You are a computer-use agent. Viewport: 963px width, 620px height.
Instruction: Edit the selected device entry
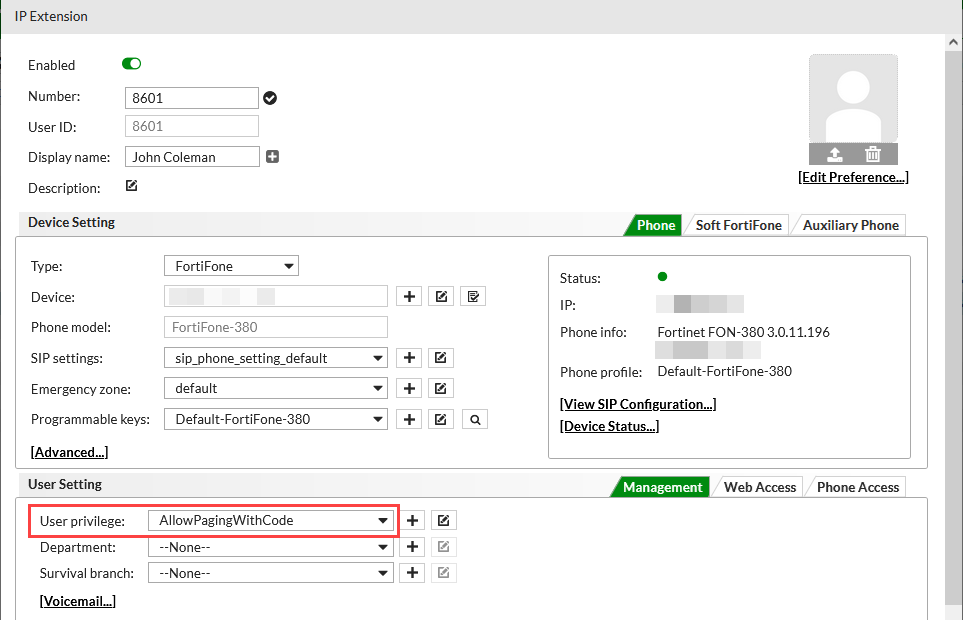tap(441, 295)
